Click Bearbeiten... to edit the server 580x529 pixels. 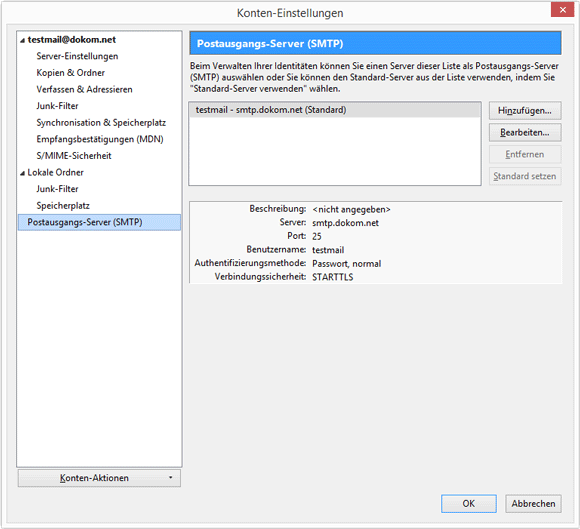tap(525, 132)
